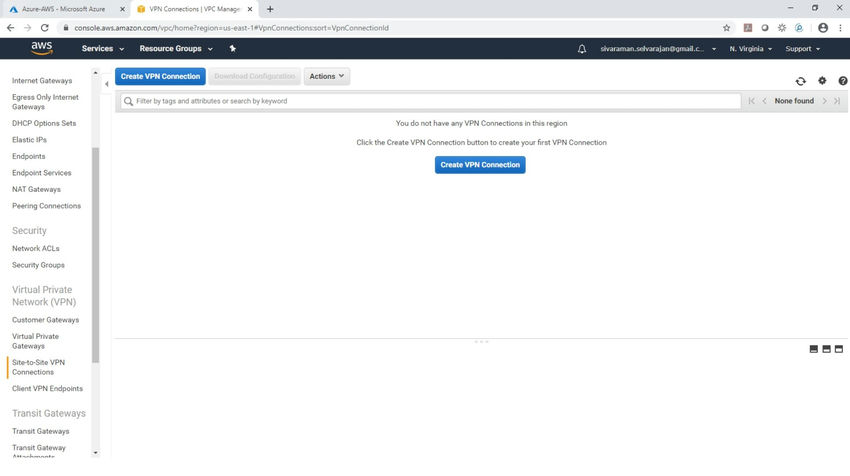Open DHCP Options Sets
The height and width of the screenshot is (476, 850).
(x=44, y=123)
